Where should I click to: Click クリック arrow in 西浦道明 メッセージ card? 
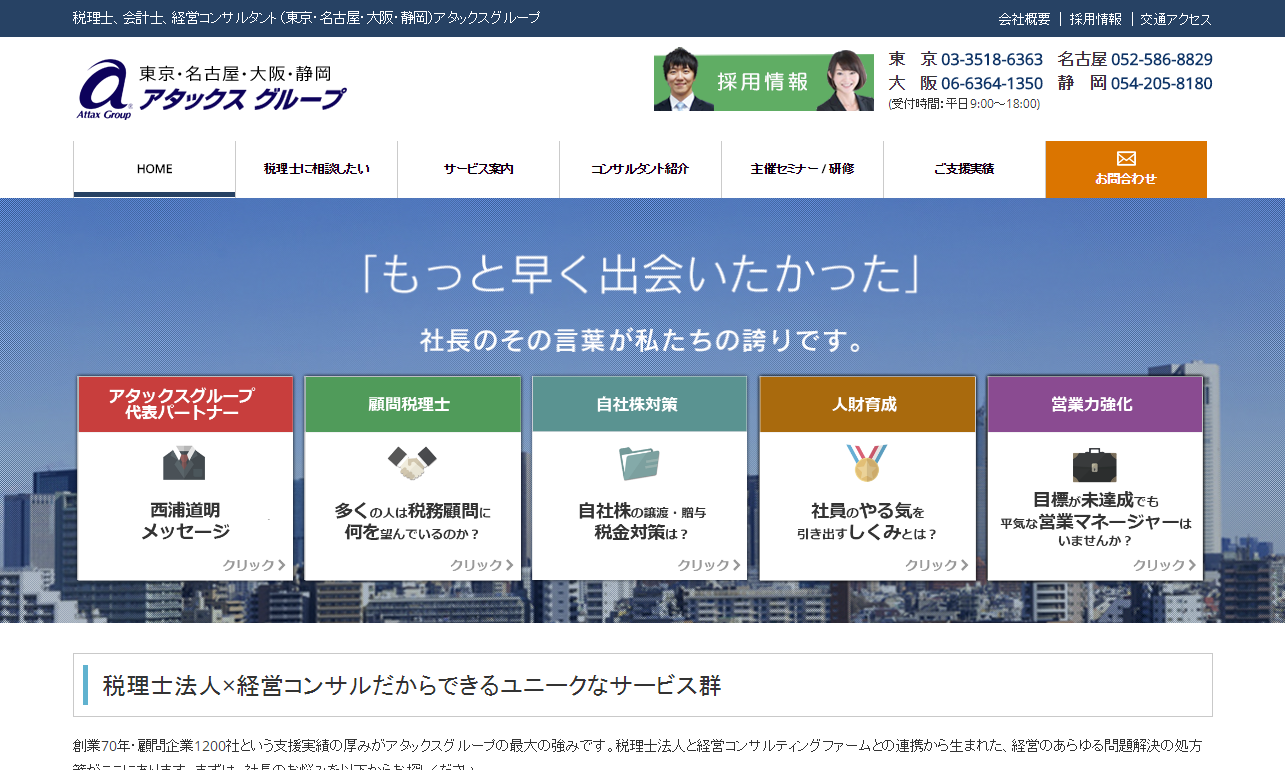tap(254, 565)
